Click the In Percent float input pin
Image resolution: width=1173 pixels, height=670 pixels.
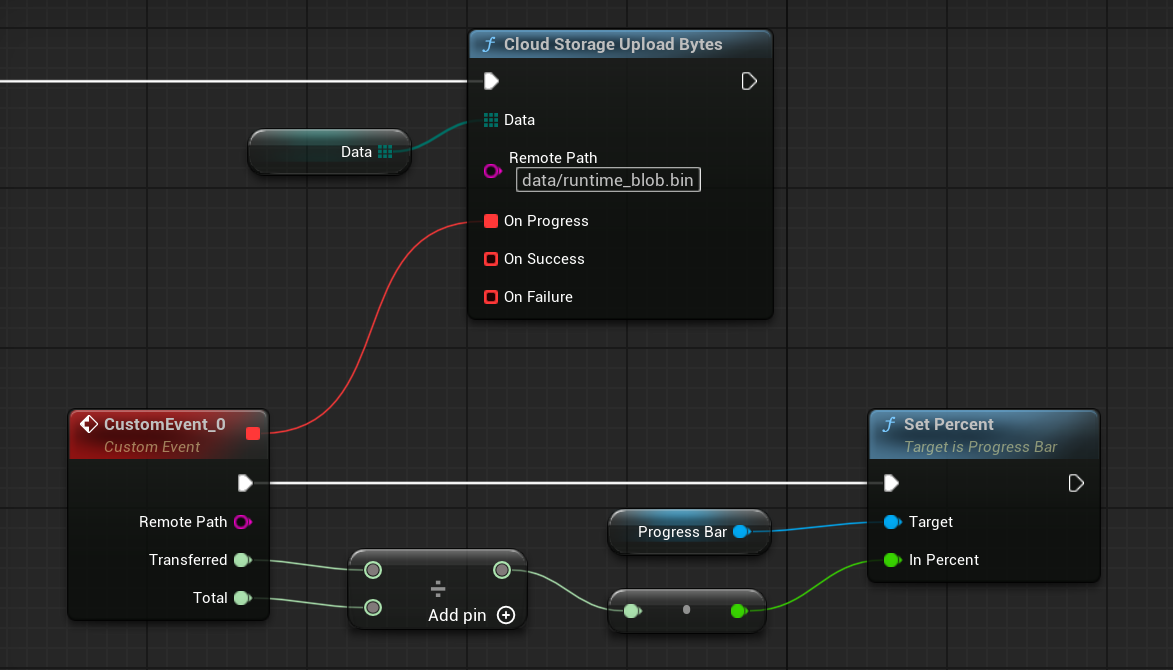891,560
